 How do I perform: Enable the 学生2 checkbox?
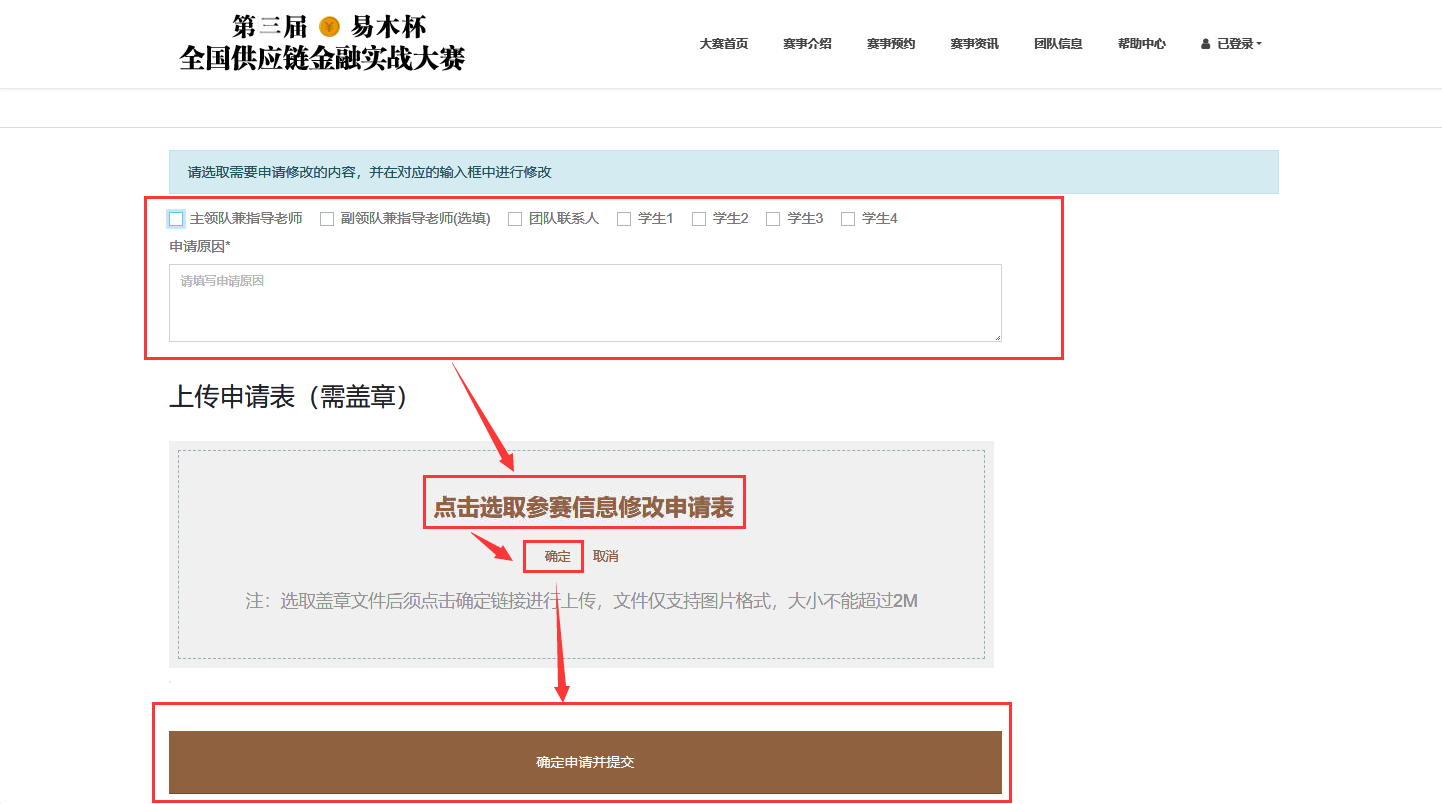click(699, 219)
